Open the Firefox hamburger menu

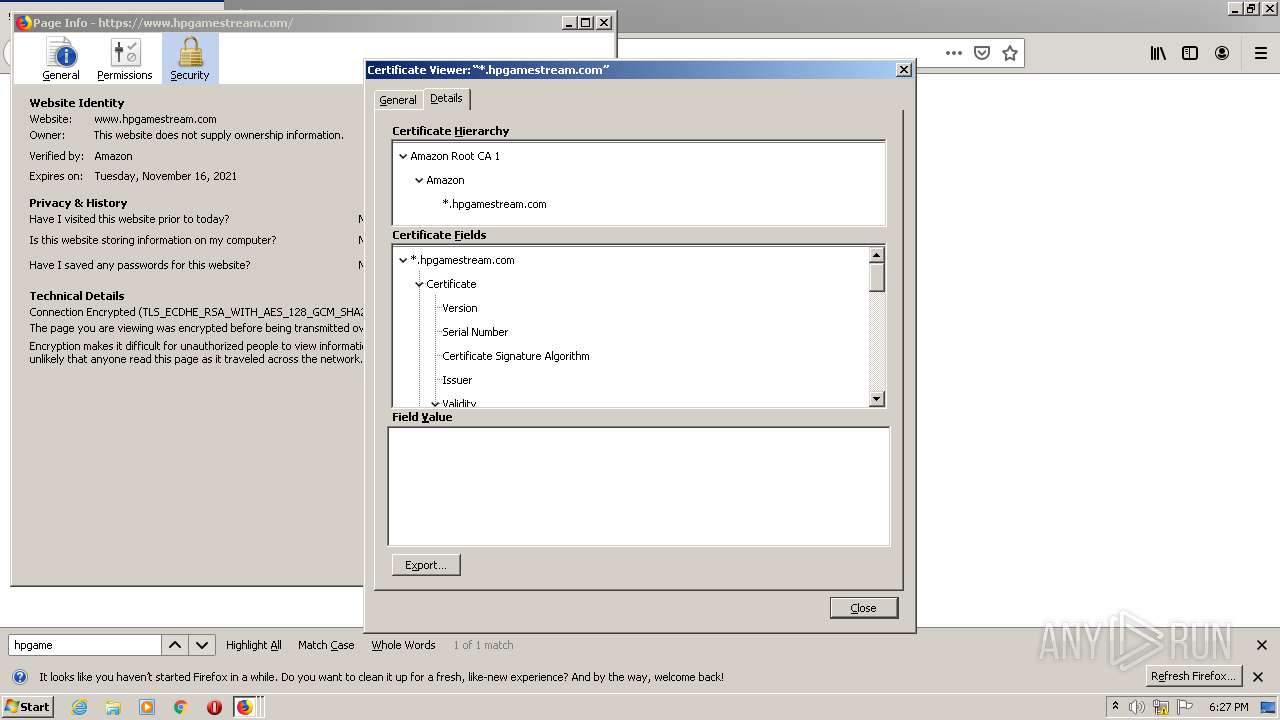point(1261,53)
